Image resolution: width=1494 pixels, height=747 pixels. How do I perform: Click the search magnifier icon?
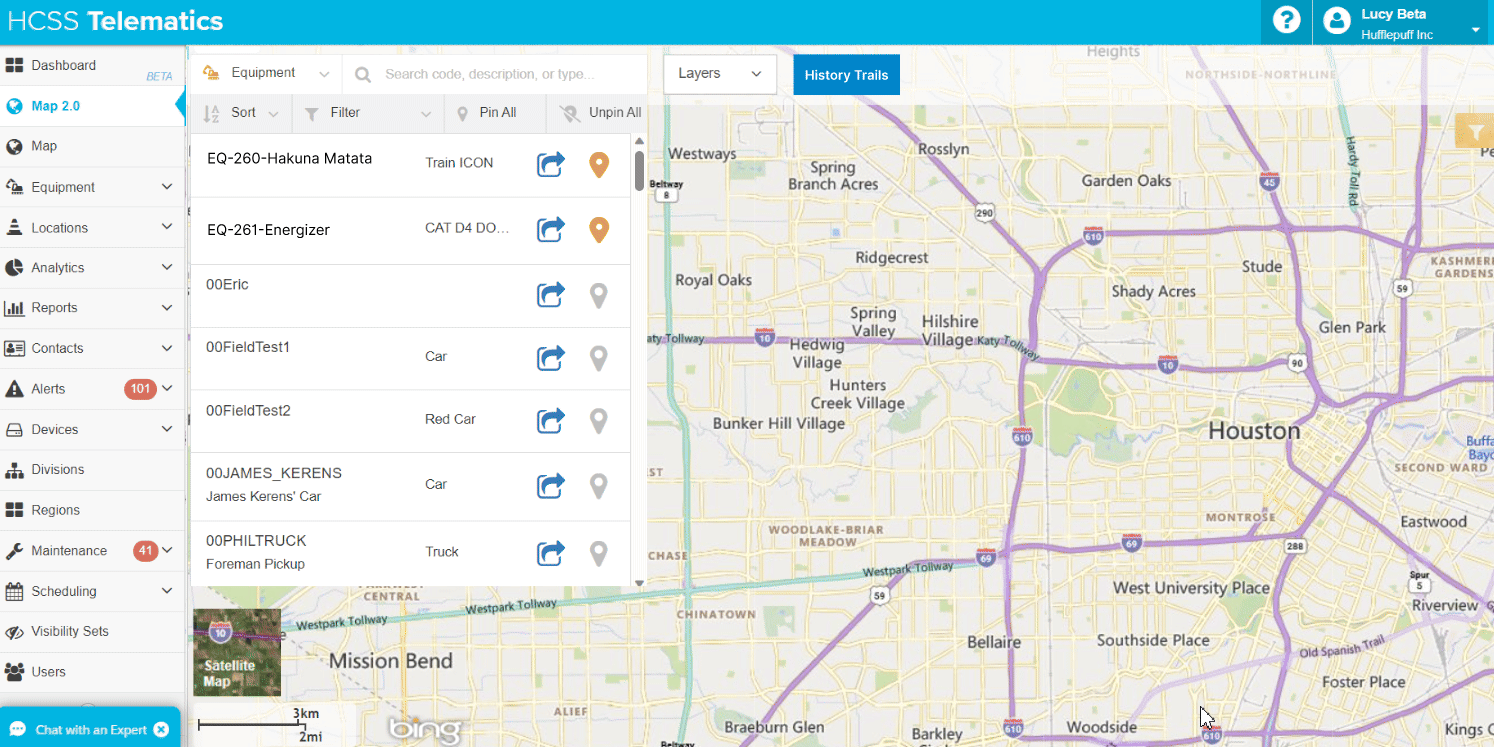tap(363, 74)
